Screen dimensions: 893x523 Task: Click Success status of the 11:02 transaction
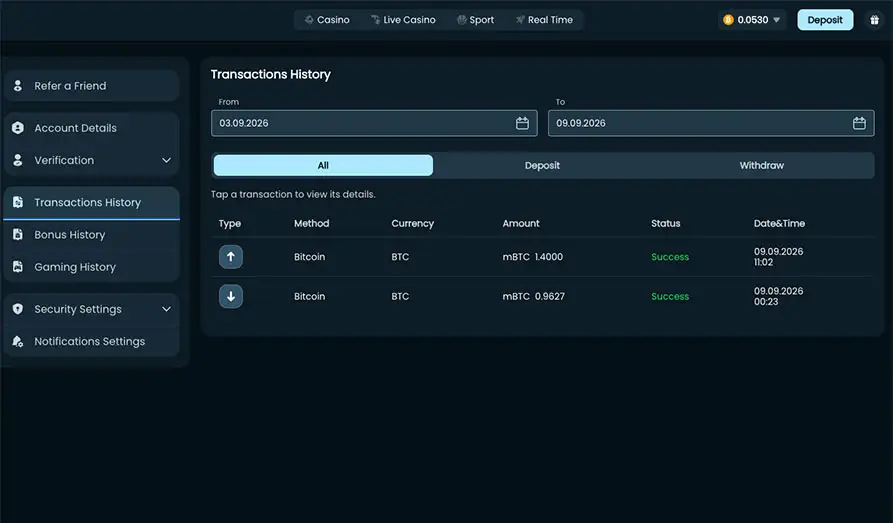670,257
